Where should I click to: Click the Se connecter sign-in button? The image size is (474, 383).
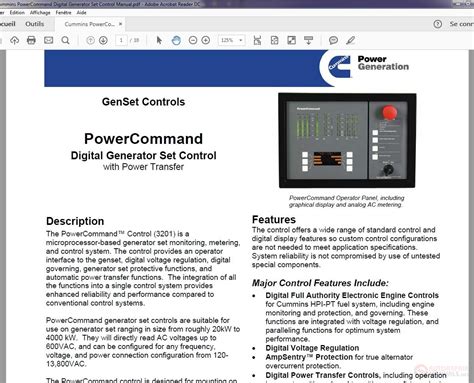click(462, 24)
